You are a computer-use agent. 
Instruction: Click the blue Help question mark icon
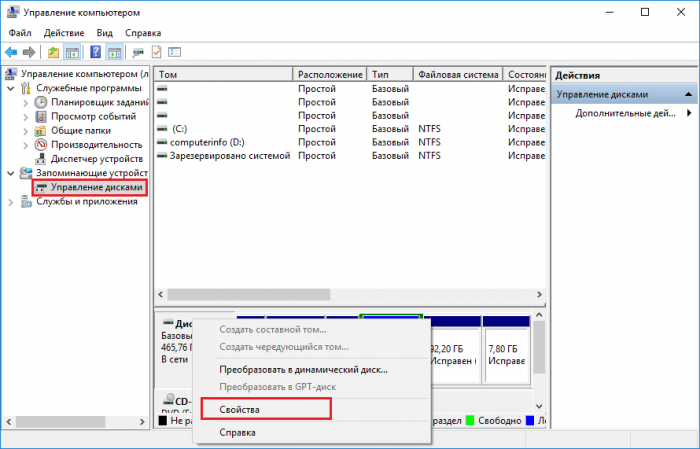(95, 52)
